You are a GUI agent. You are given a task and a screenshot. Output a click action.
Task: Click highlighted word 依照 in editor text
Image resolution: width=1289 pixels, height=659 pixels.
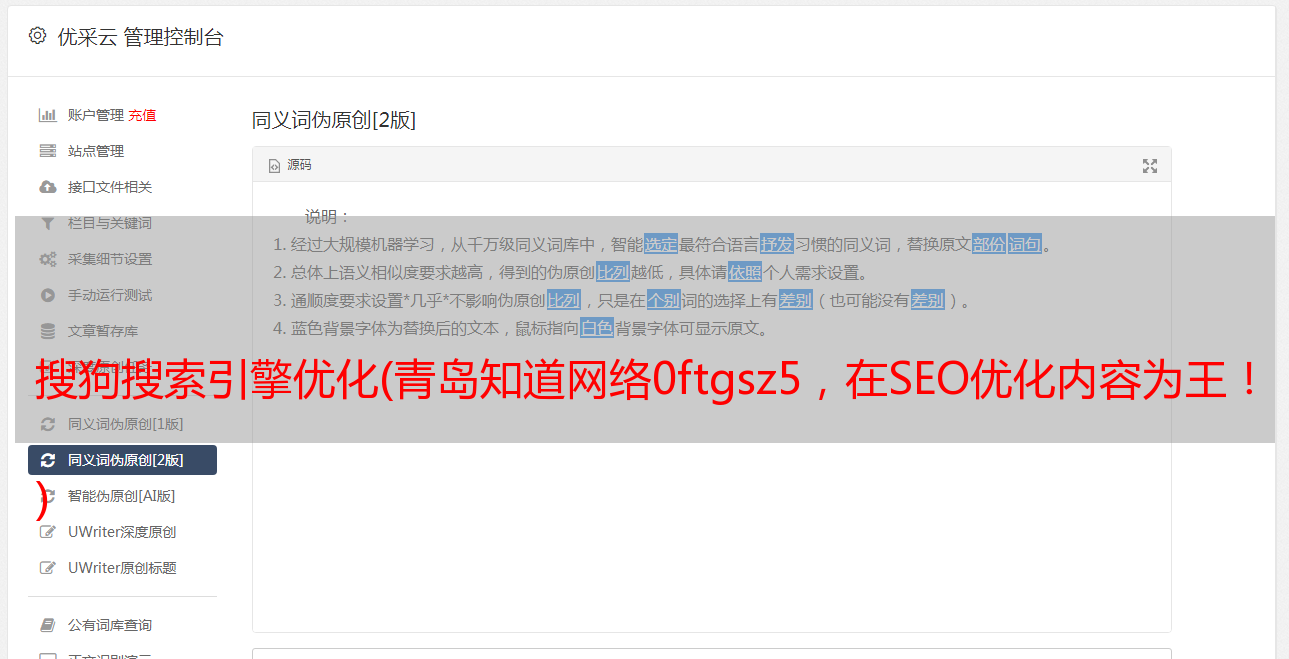(745, 272)
